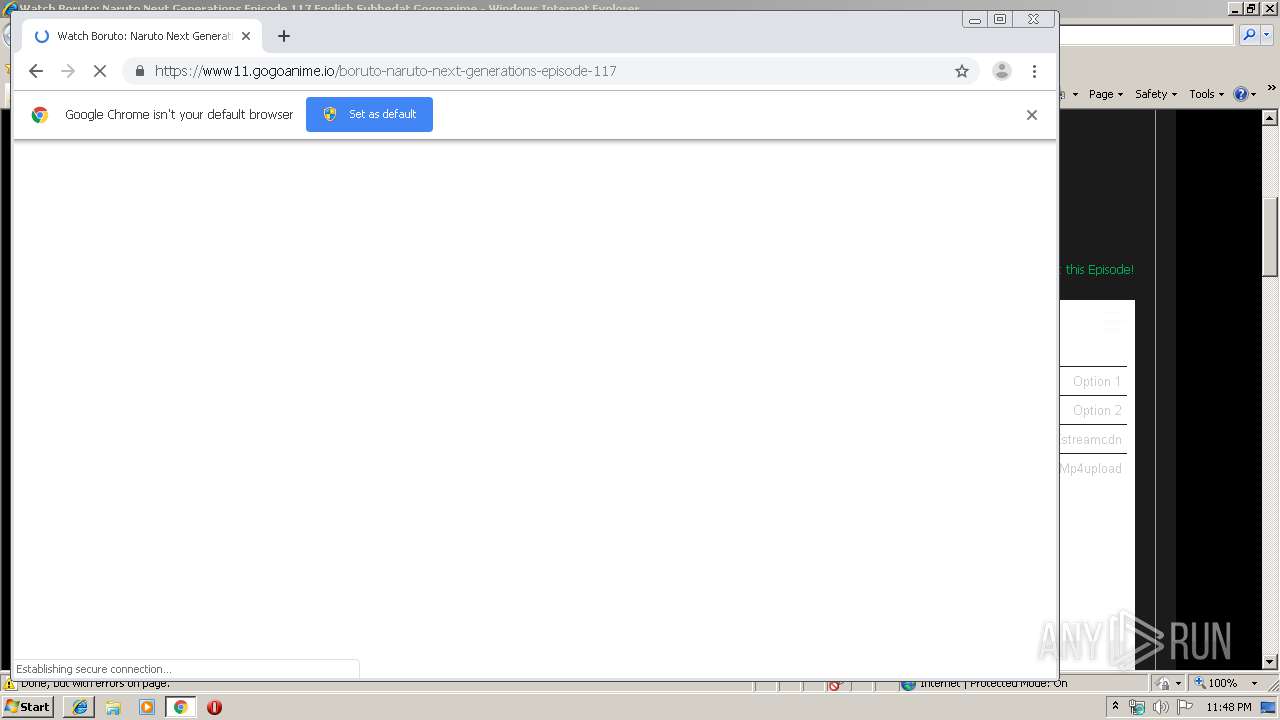
Task: Select Option 1 in the IE page
Action: click(1096, 381)
